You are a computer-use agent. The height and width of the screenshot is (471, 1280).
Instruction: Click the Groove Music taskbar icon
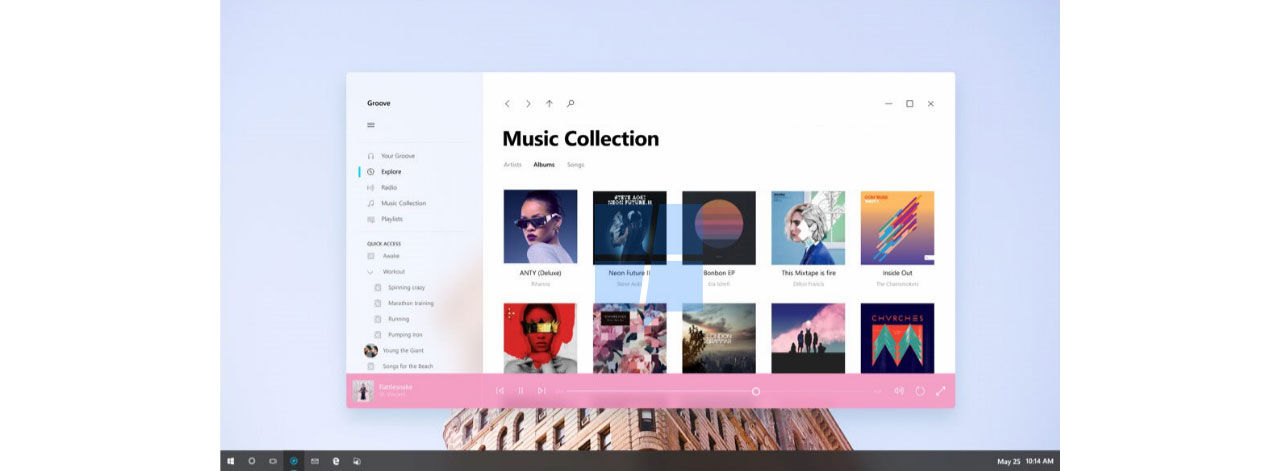coord(293,461)
